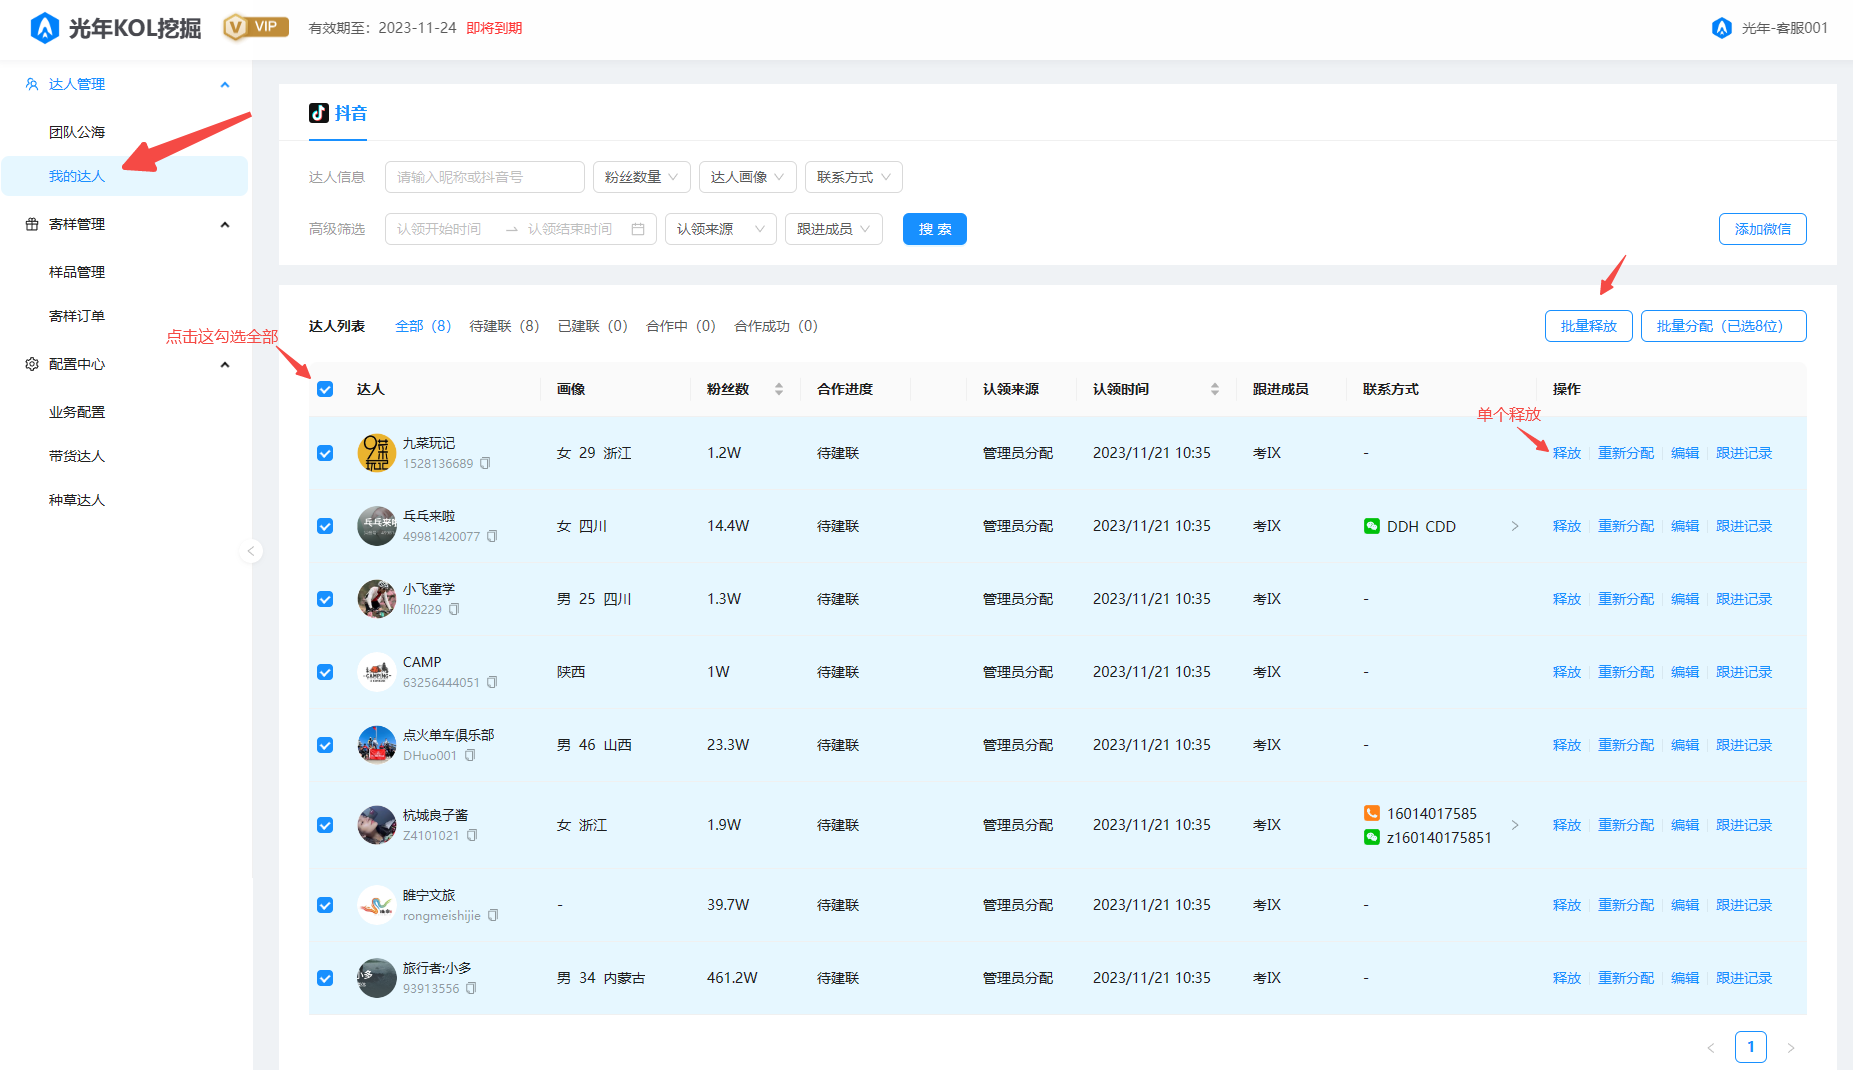This screenshot has width=1853, height=1070.
Task: Deselect the 点火单车俱乐部 row checkbox
Action: click(x=325, y=745)
